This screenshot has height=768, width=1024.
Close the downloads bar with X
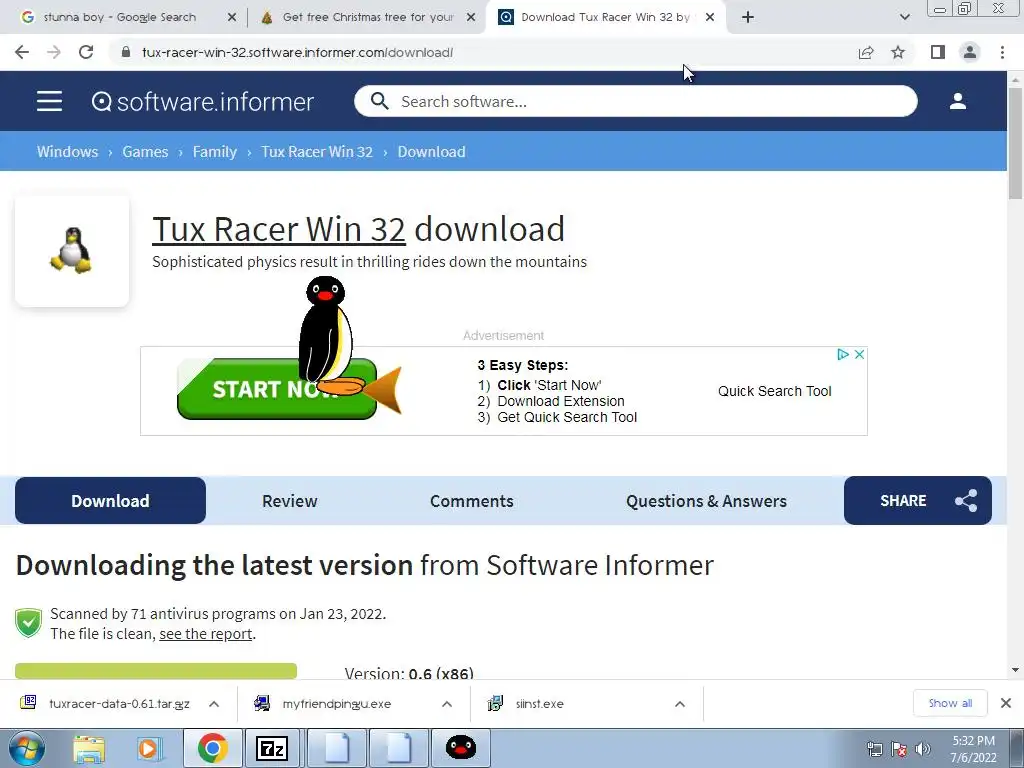click(1006, 703)
